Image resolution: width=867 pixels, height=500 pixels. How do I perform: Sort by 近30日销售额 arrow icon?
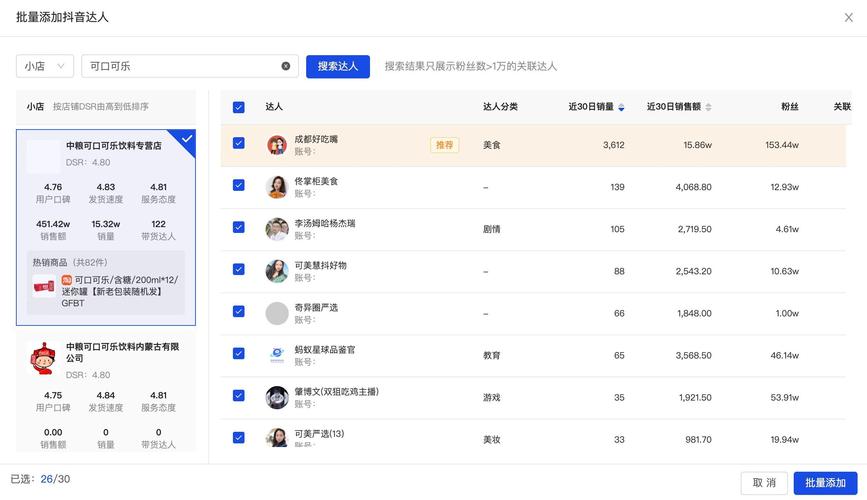708,107
